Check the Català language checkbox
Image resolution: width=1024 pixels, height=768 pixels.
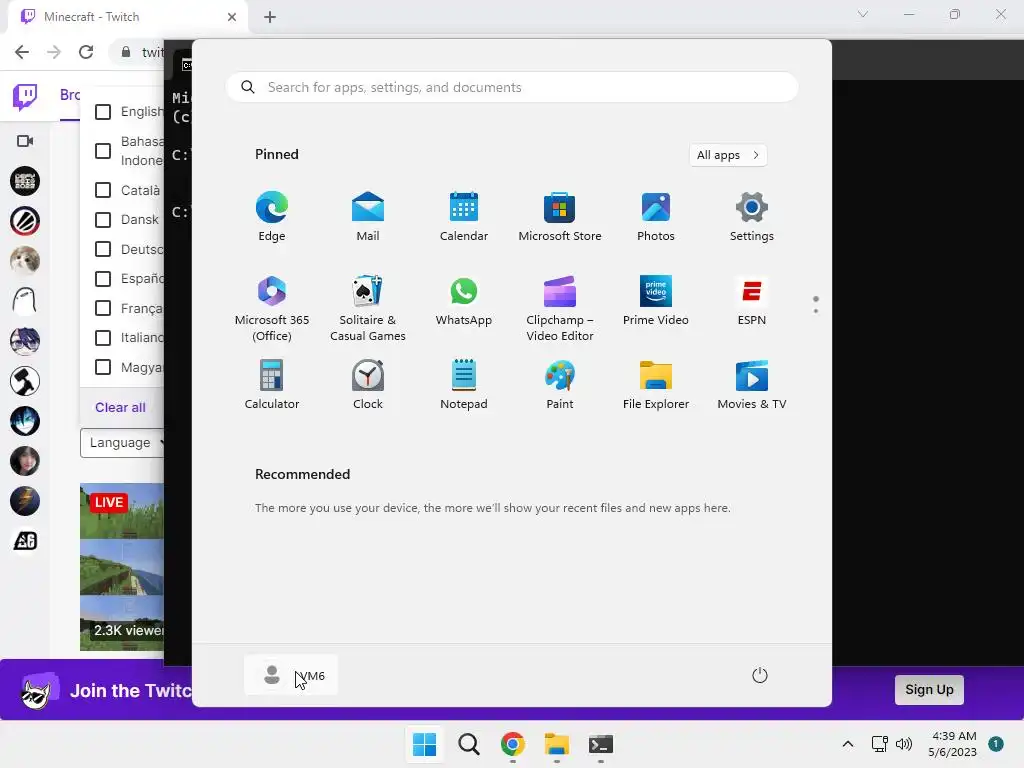103,190
